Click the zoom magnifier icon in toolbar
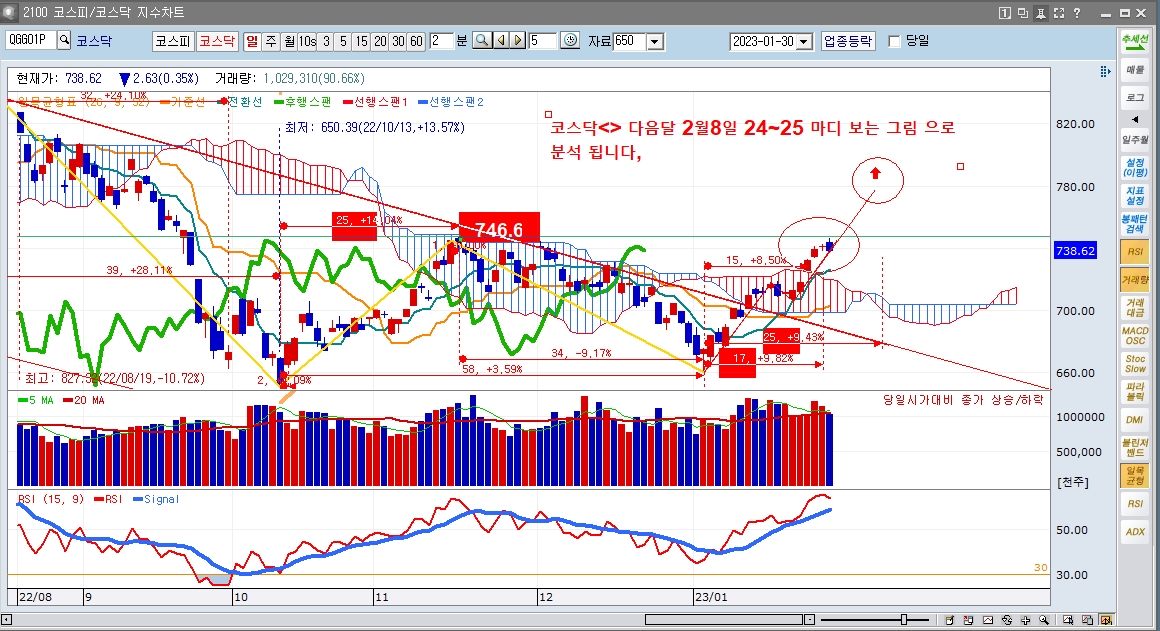Viewport: 1160px width, 631px height. pyautogui.click(x=482, y=41)
